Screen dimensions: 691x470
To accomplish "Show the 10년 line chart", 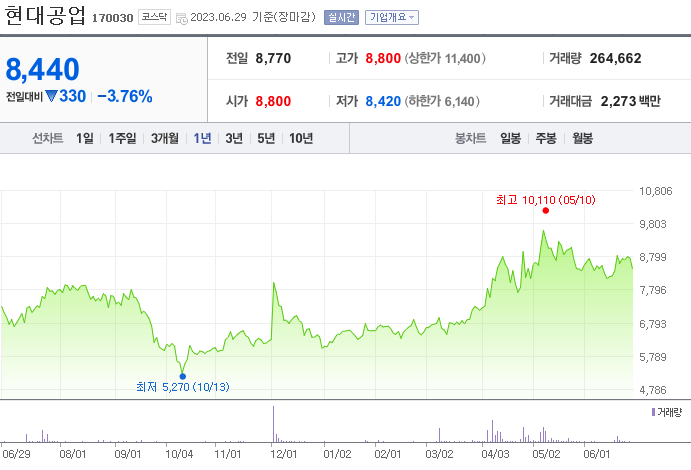I will (x=301, y=138).
